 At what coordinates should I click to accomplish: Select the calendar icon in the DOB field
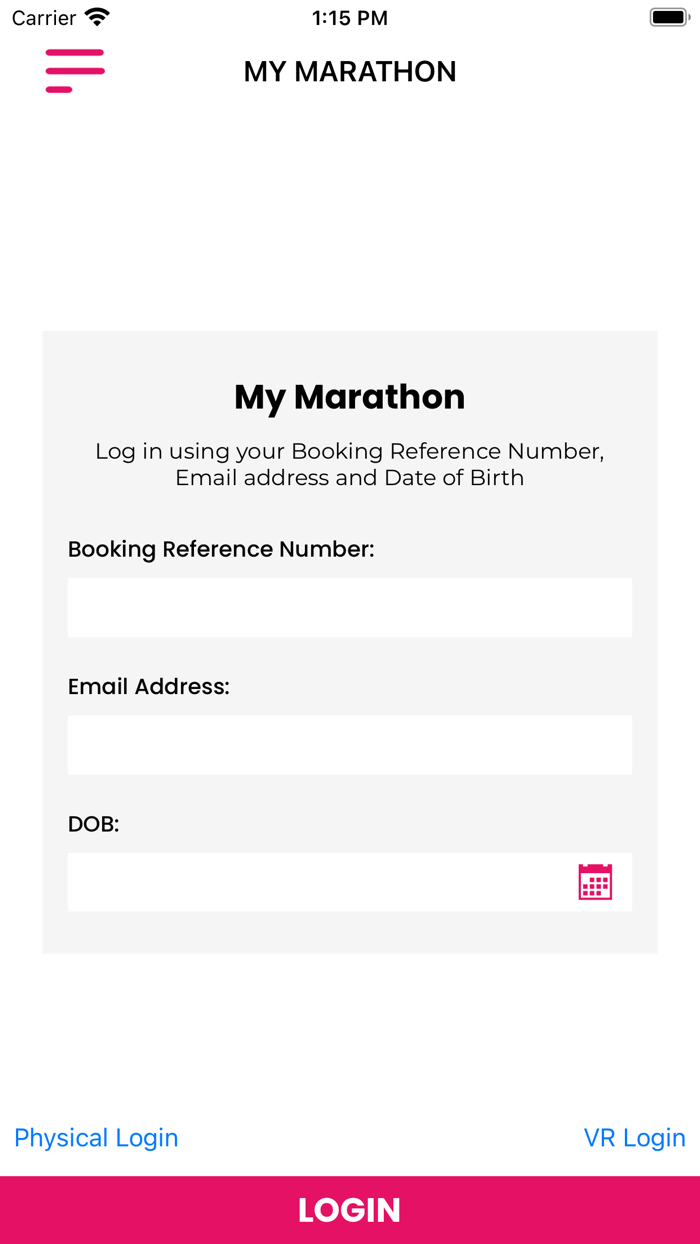coord(595,882)
